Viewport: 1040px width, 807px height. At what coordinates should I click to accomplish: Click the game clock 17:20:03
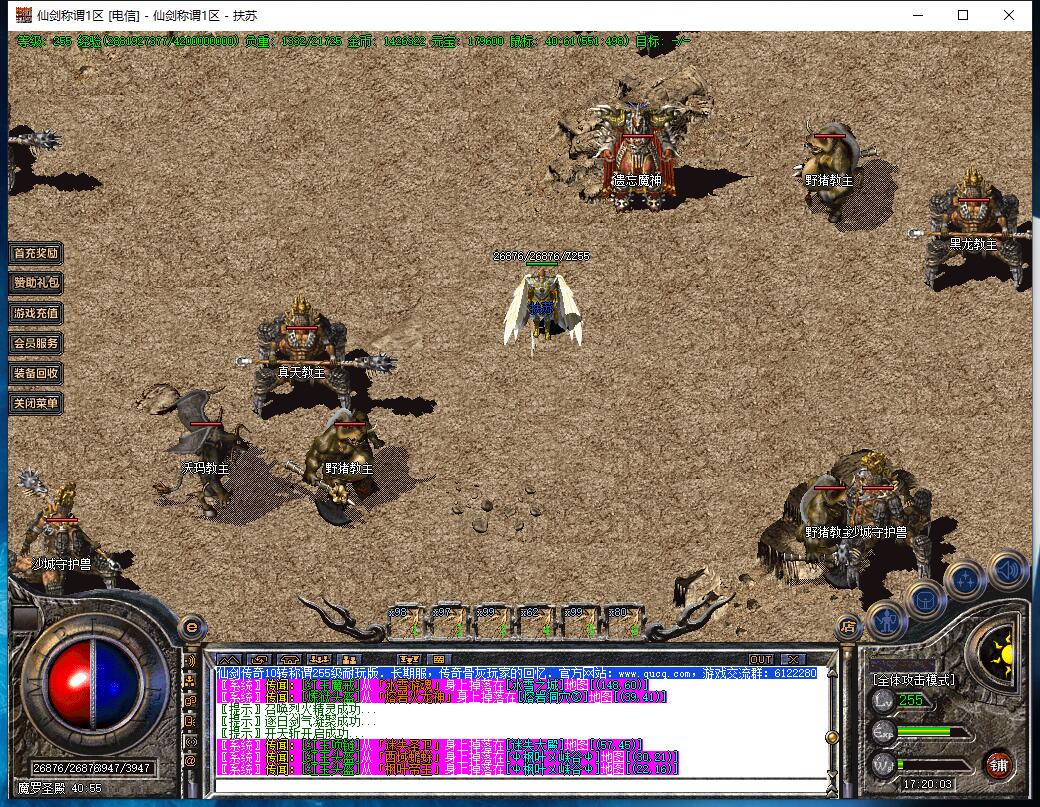pyautogui.click(x=927, y=784)
